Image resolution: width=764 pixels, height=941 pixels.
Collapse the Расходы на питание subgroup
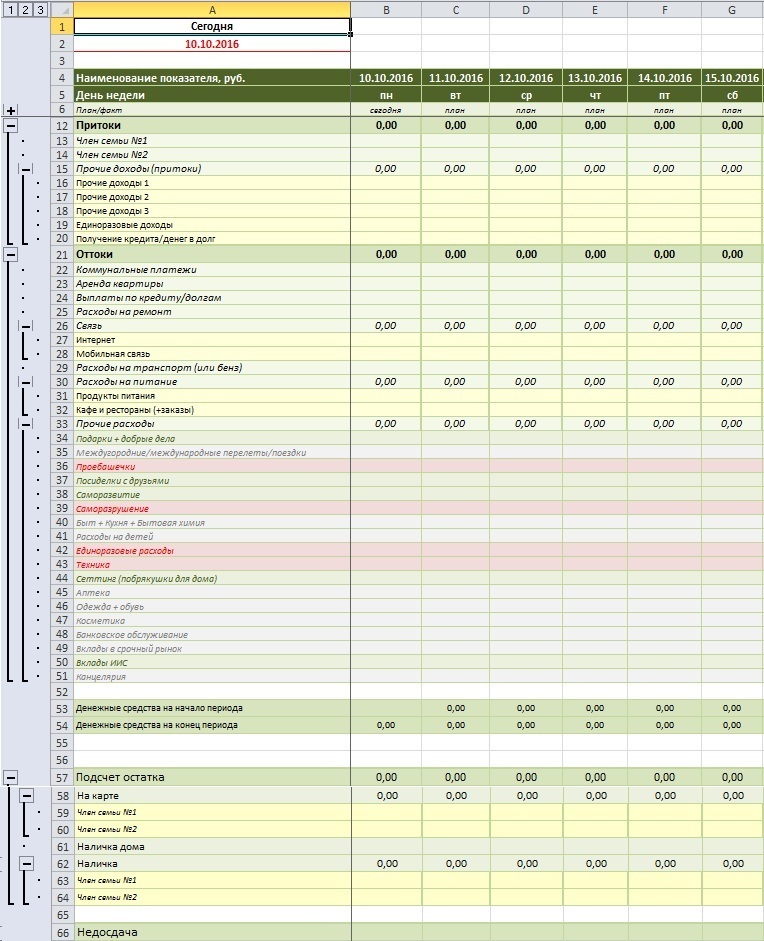point(26,382)
